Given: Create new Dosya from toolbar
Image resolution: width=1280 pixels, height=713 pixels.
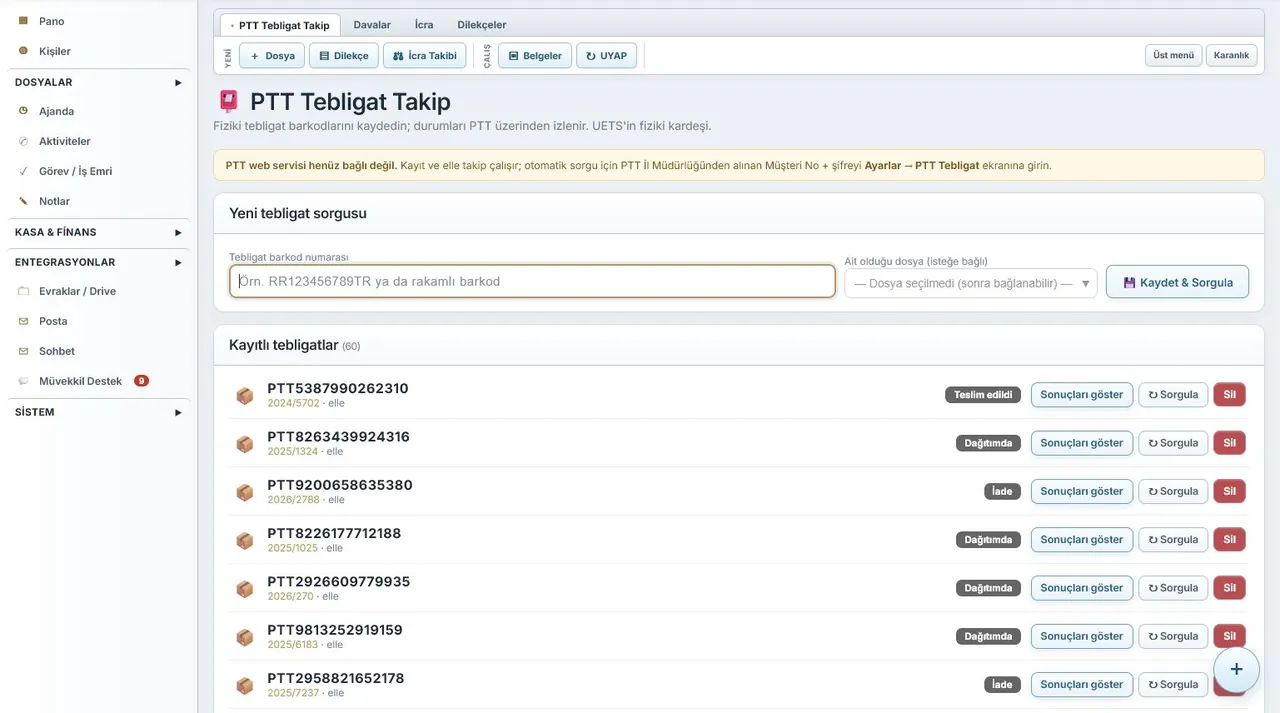Looking at the screenshot, I should click(272, 56).
